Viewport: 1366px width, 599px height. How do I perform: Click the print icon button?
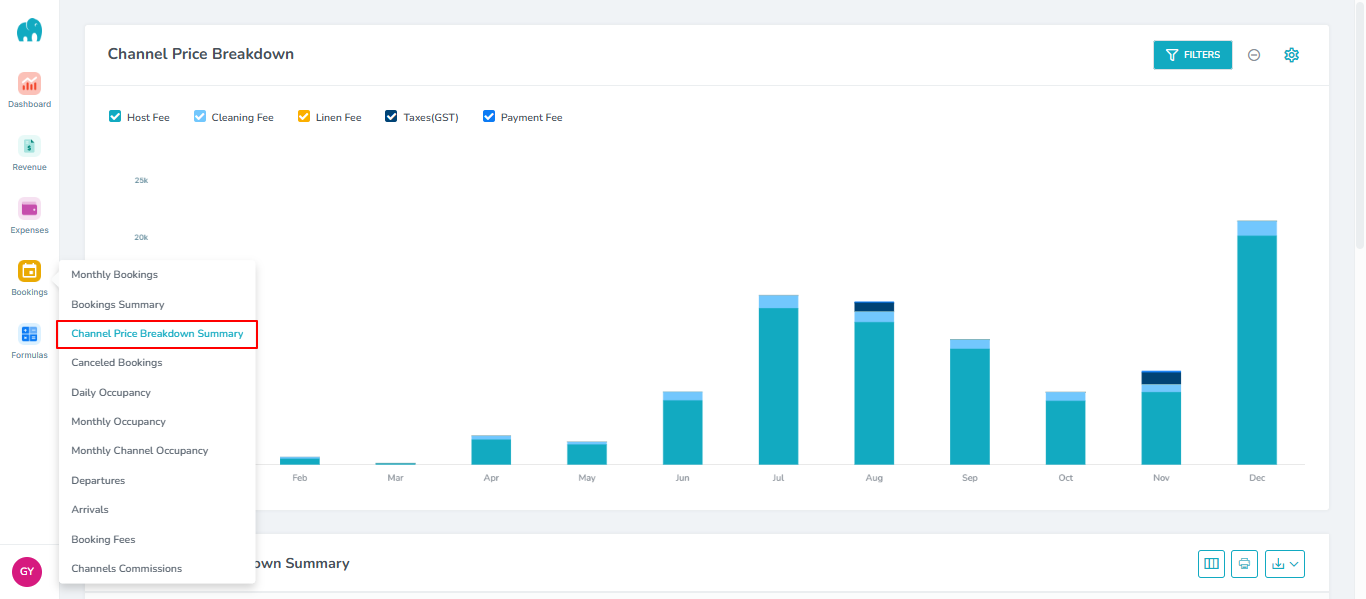(1244, 564)
